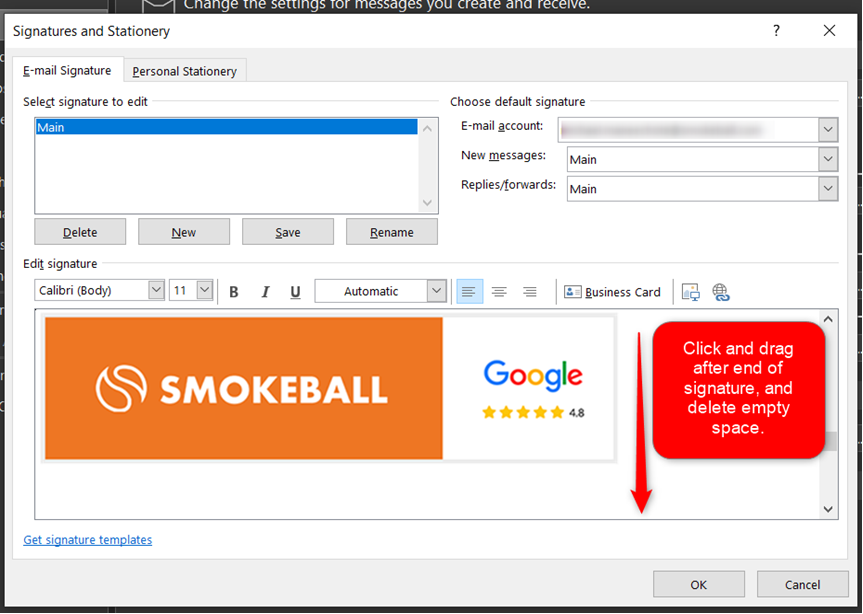
Task: Open the font size dropdown showing 11
Action: click(x=205, y=290)
